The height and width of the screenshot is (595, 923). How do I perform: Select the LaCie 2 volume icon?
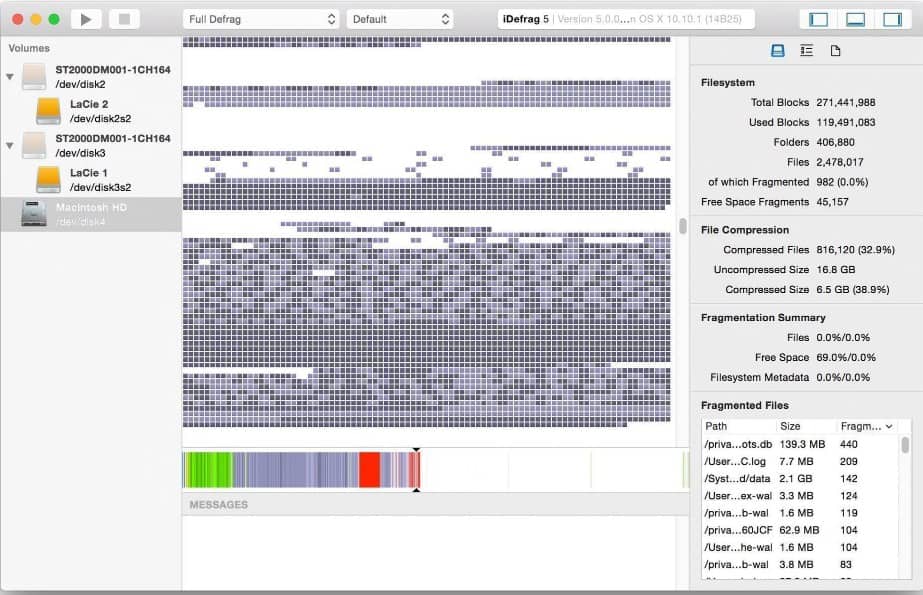tap(48, 111)
